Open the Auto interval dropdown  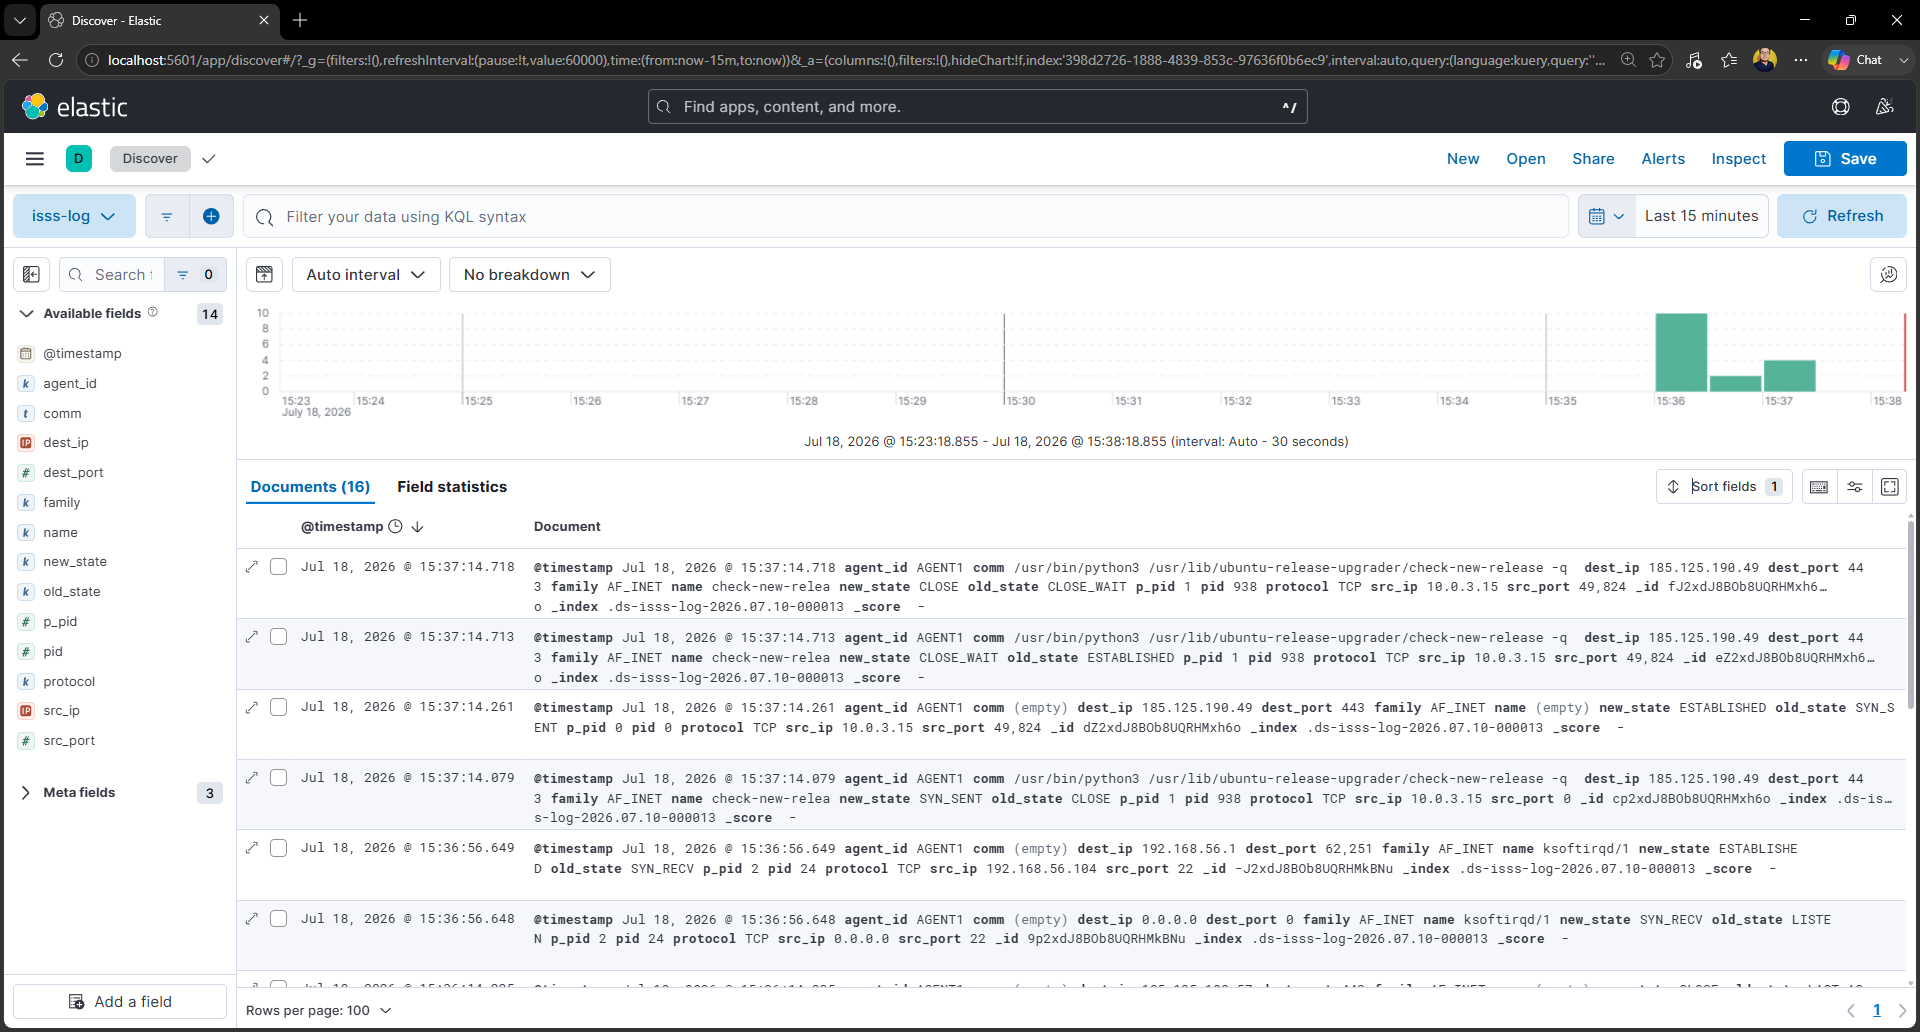pyautogui.click(x=366, y=274)
